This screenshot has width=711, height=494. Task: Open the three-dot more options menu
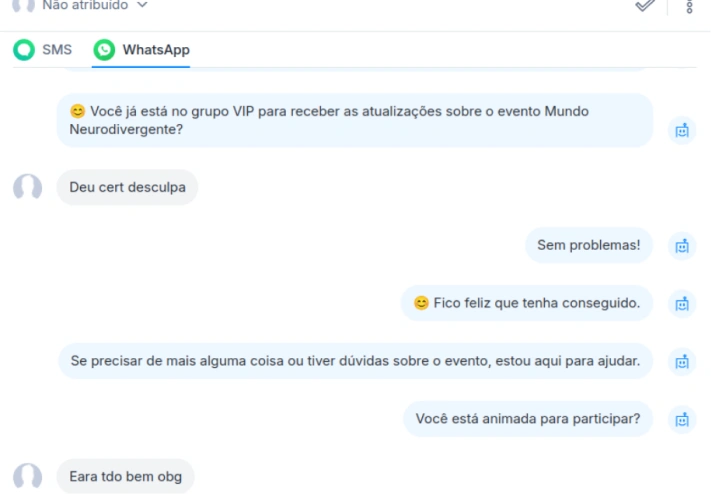[689, 6]
